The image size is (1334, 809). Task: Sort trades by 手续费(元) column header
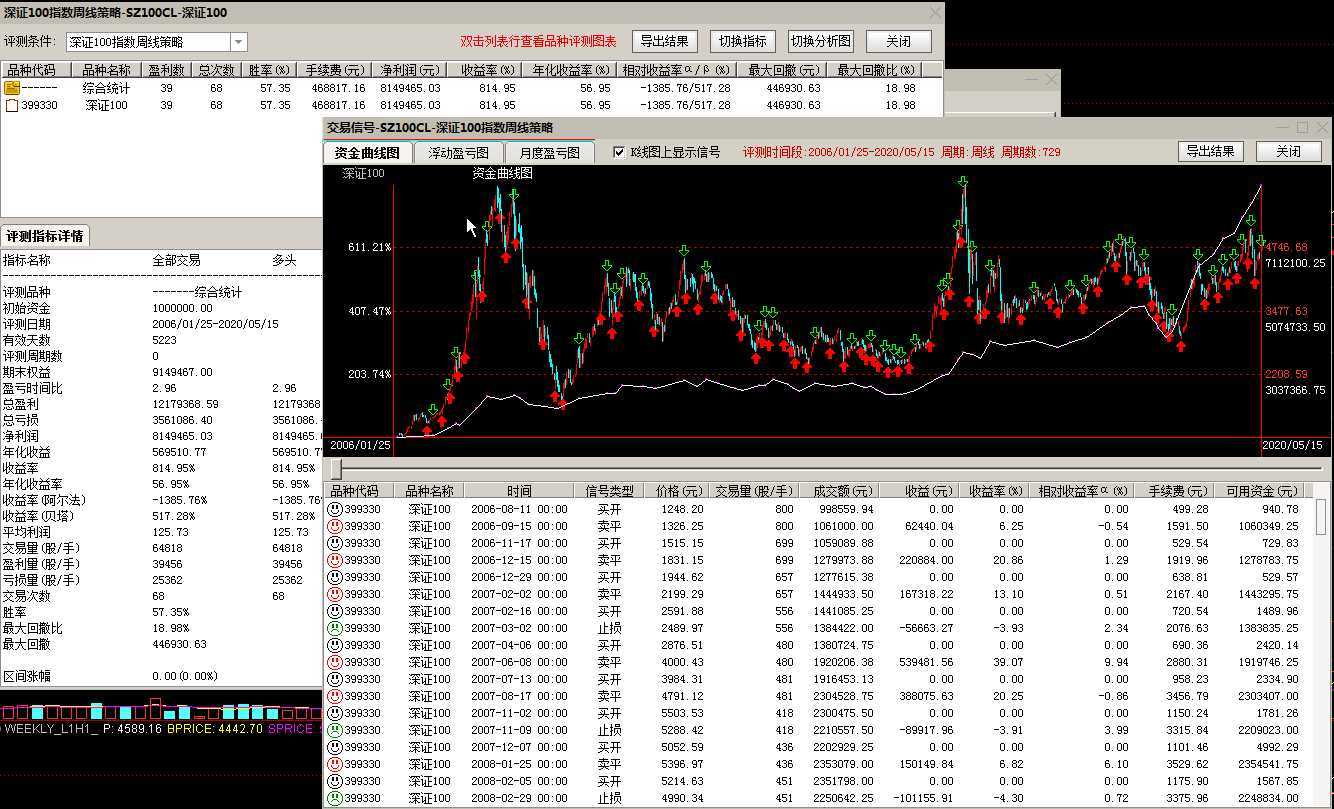click(1172, 491)
